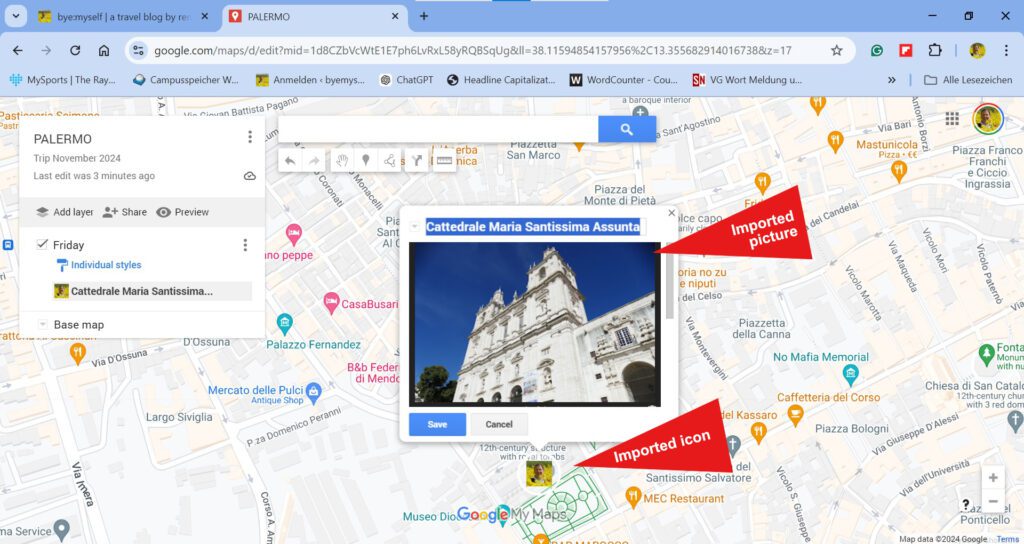Open Alle Lesezeichen folder
Viewport: 1024px width, 544px height.
(x=968, y=80)
